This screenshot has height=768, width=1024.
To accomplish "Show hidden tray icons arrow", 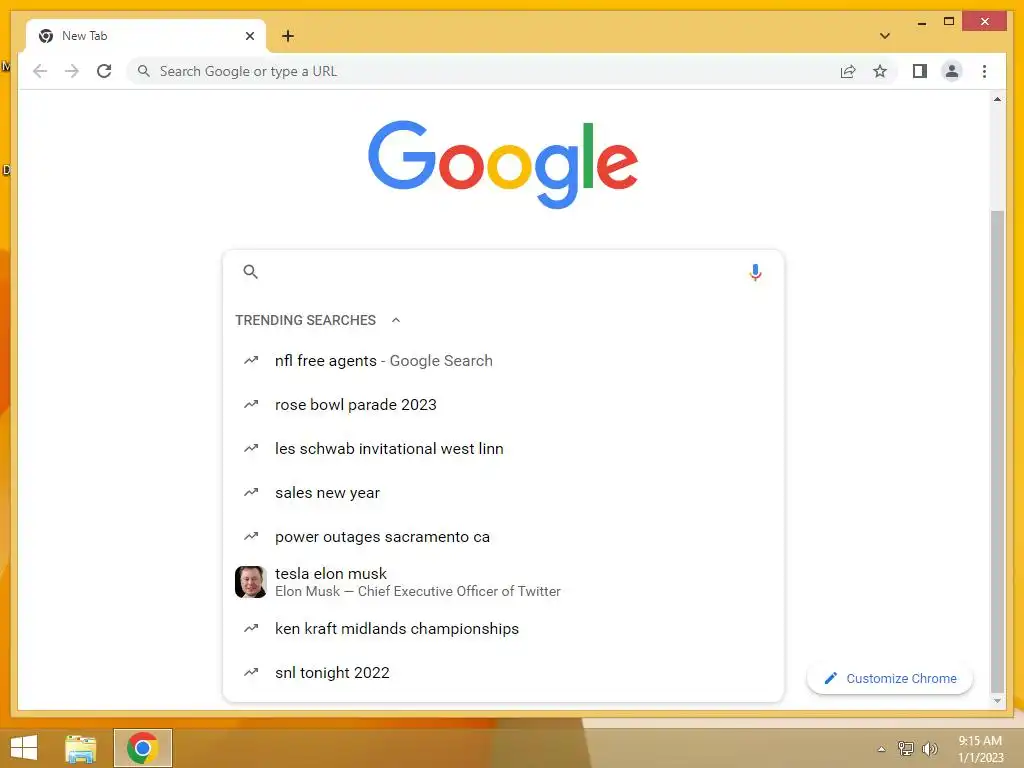I will tap(881, 749).
